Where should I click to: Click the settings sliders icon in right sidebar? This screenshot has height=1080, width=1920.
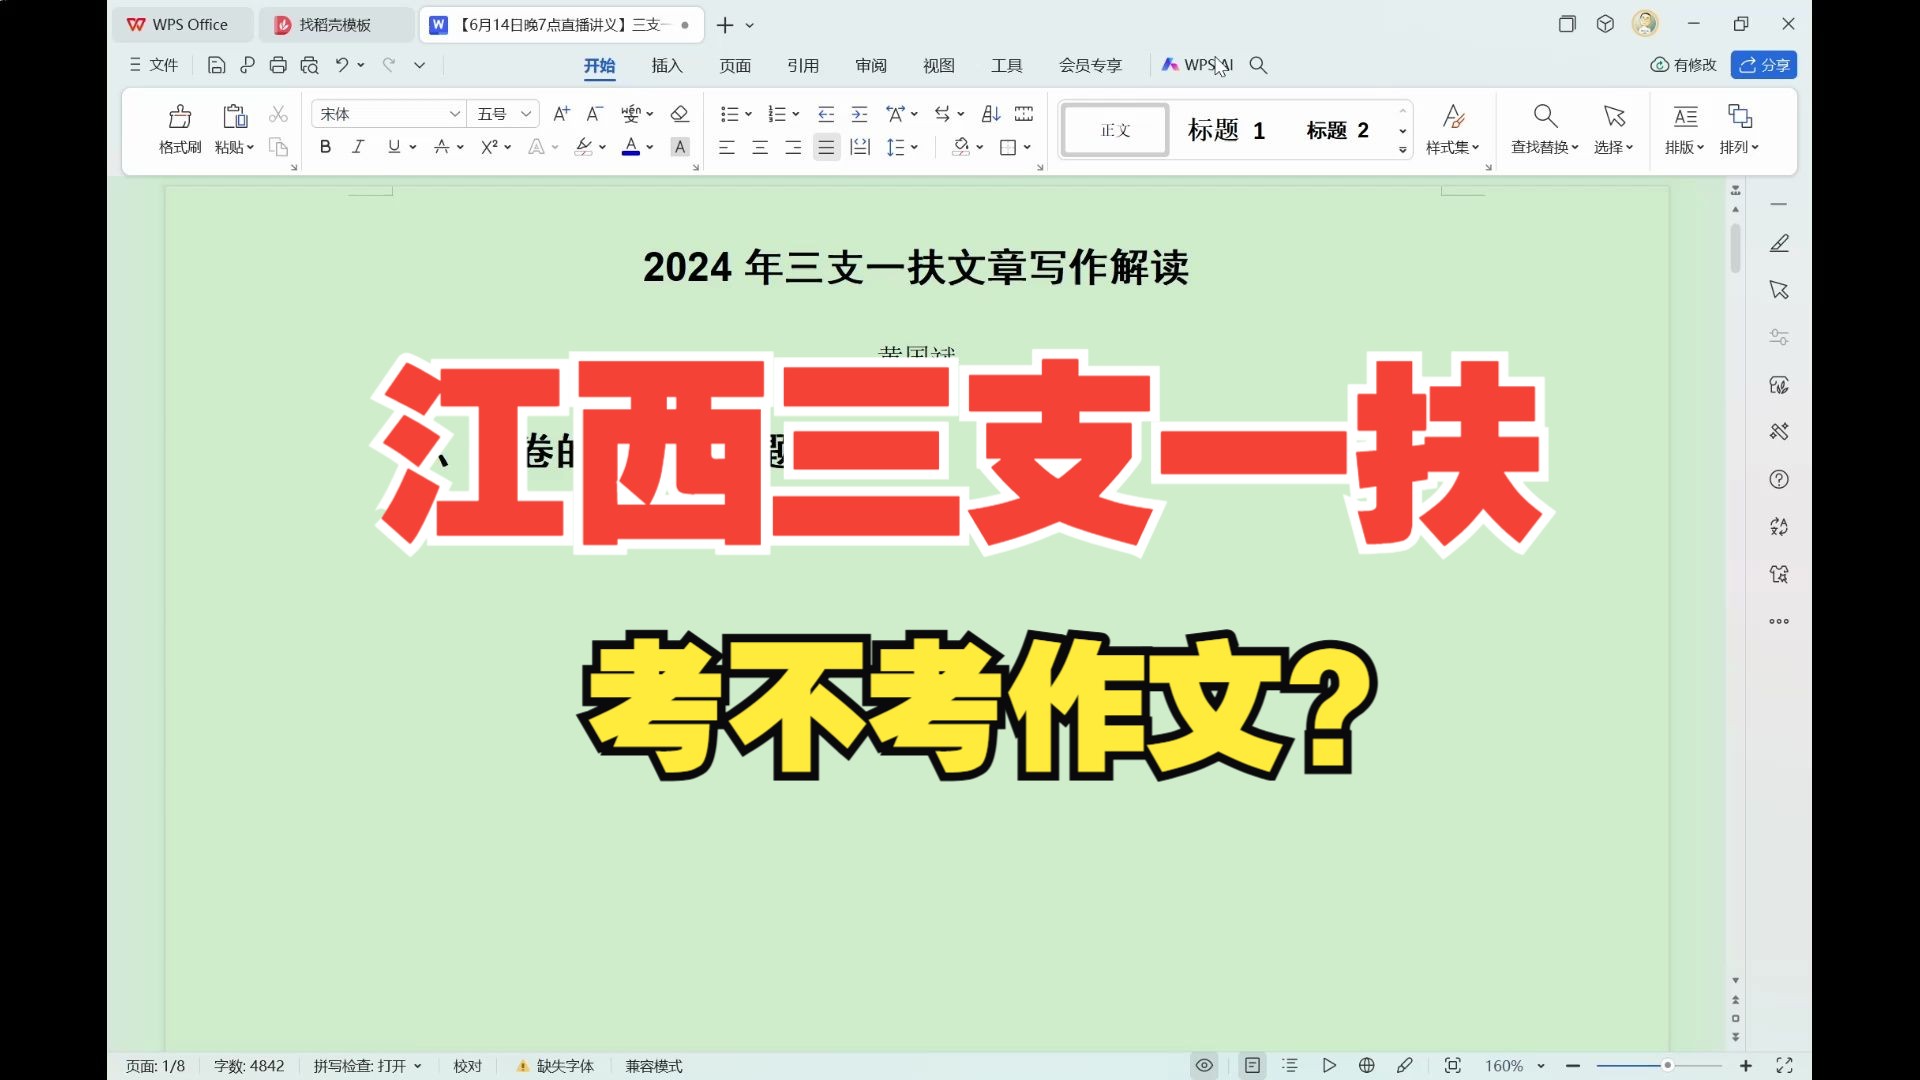point(1779,337)
